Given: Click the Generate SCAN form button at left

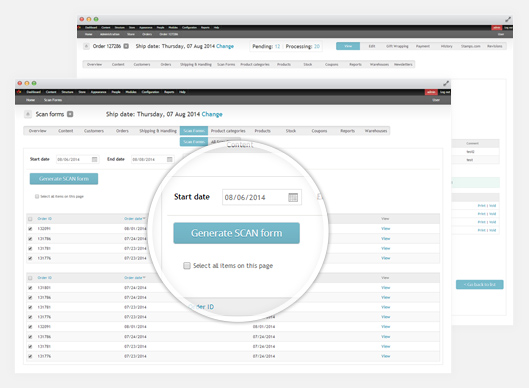Looking at the screenshot, I should click(x=64, y=179).
